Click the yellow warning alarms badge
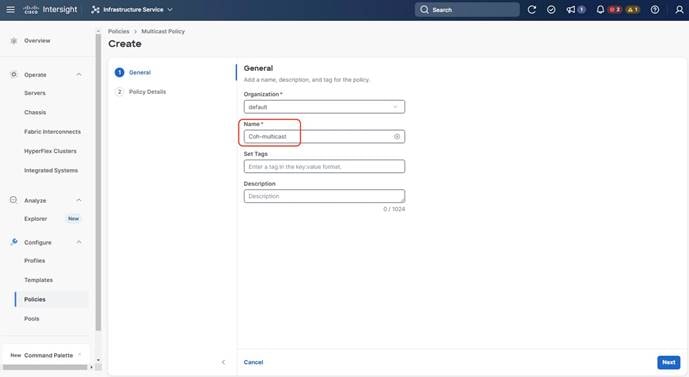 coord(632,9)
